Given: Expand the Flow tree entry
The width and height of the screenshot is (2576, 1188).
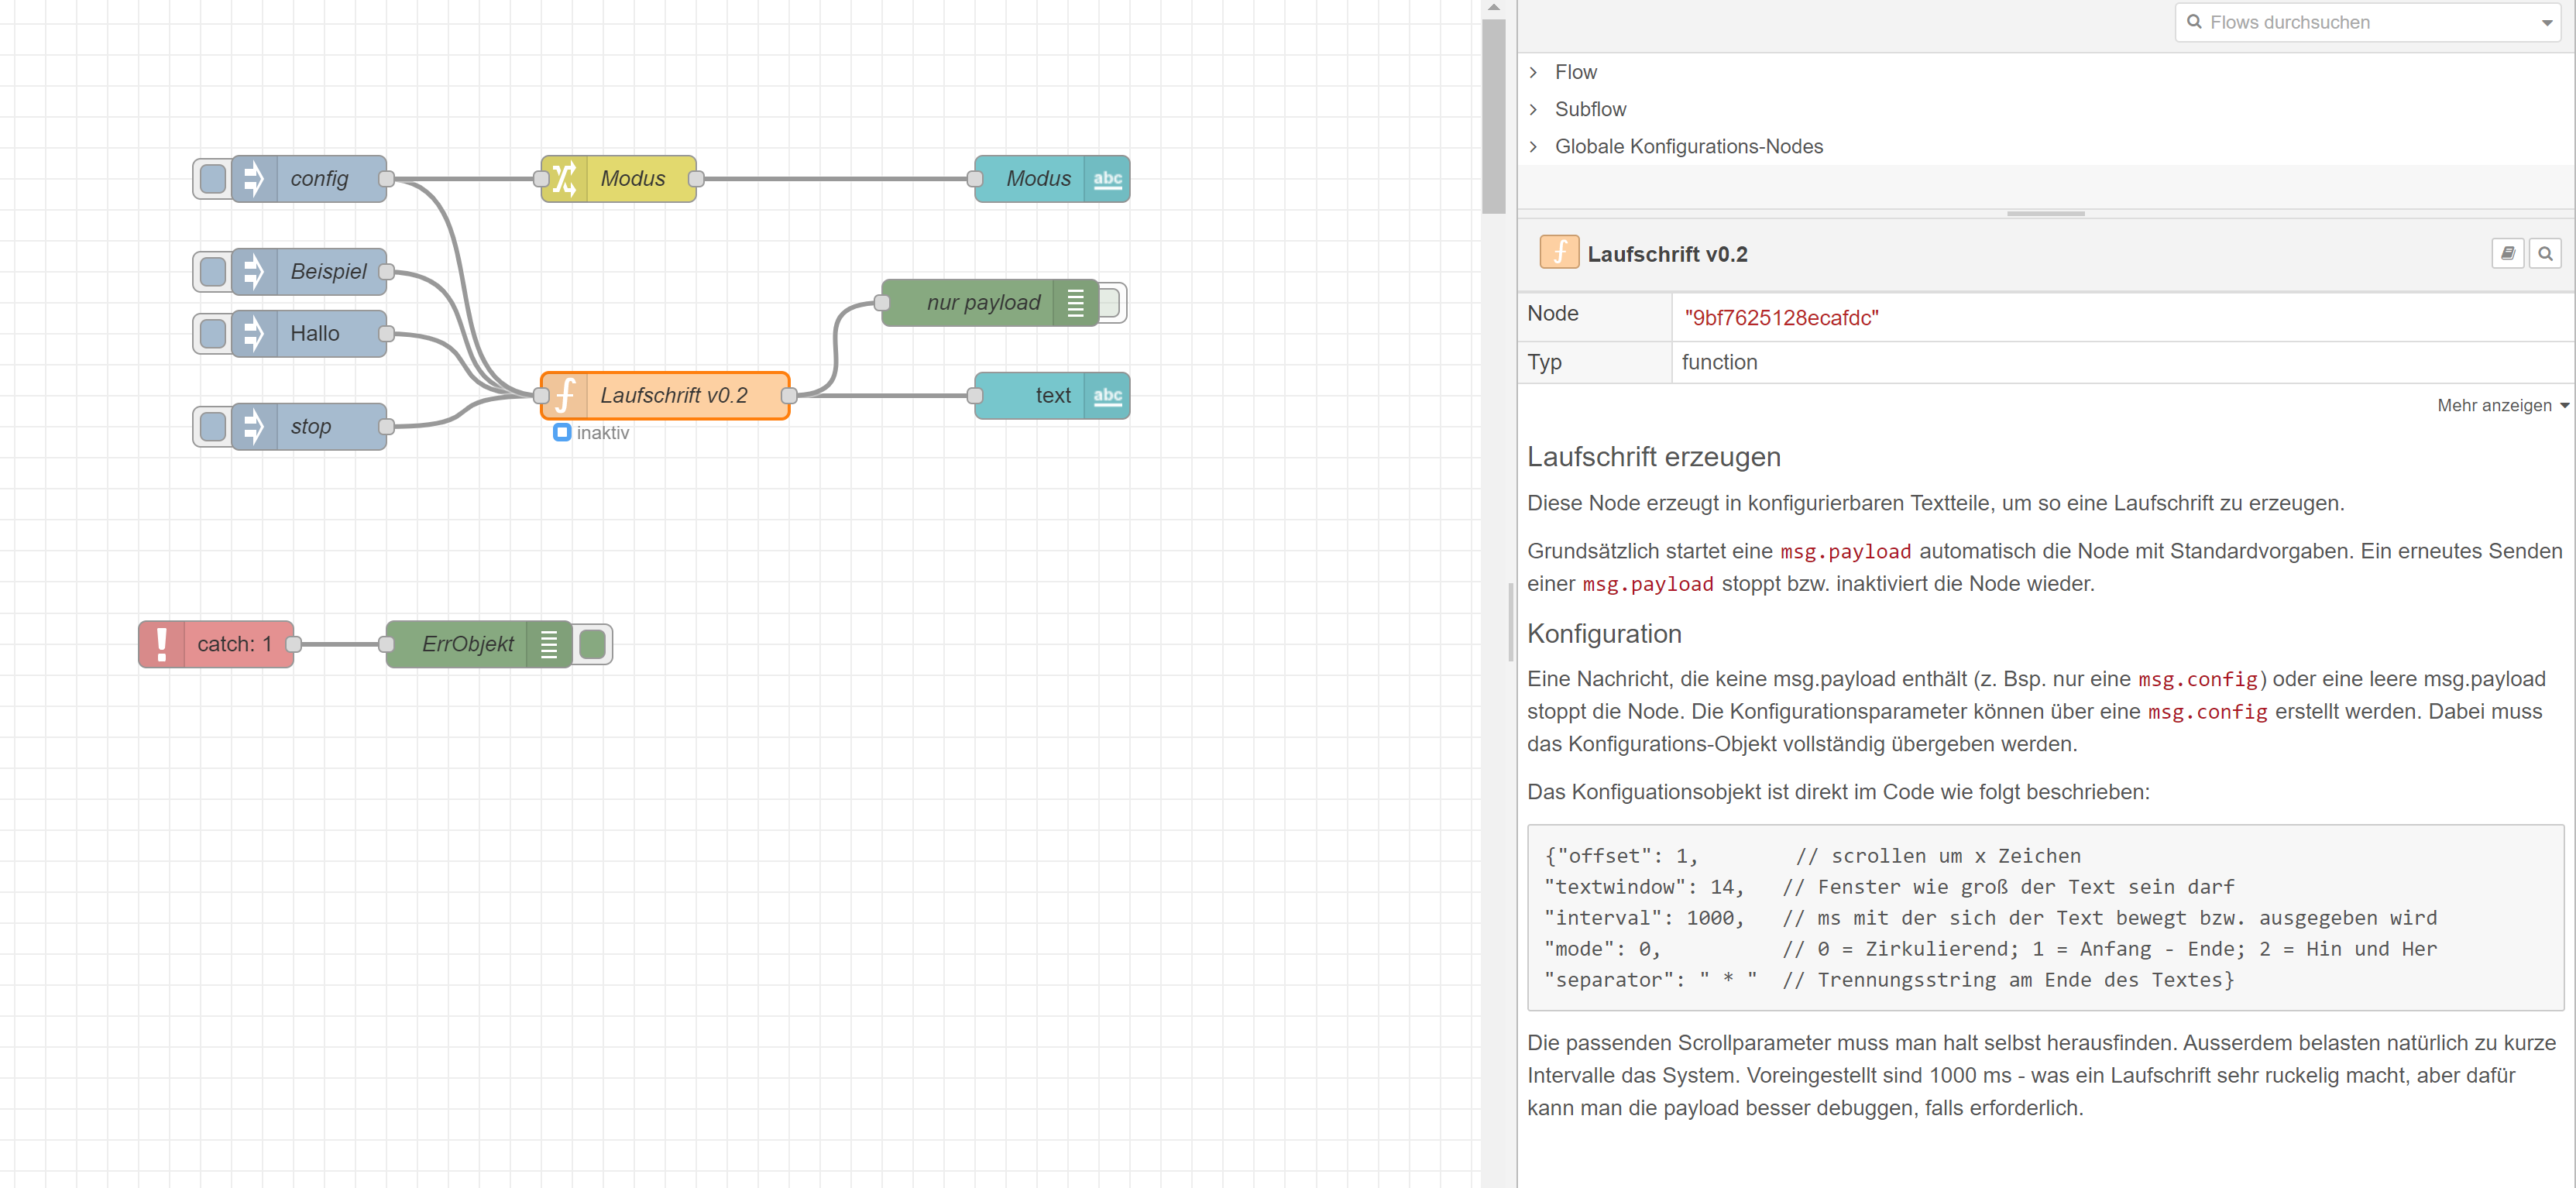Looking at the screenshot, I should pos(1533,72).
